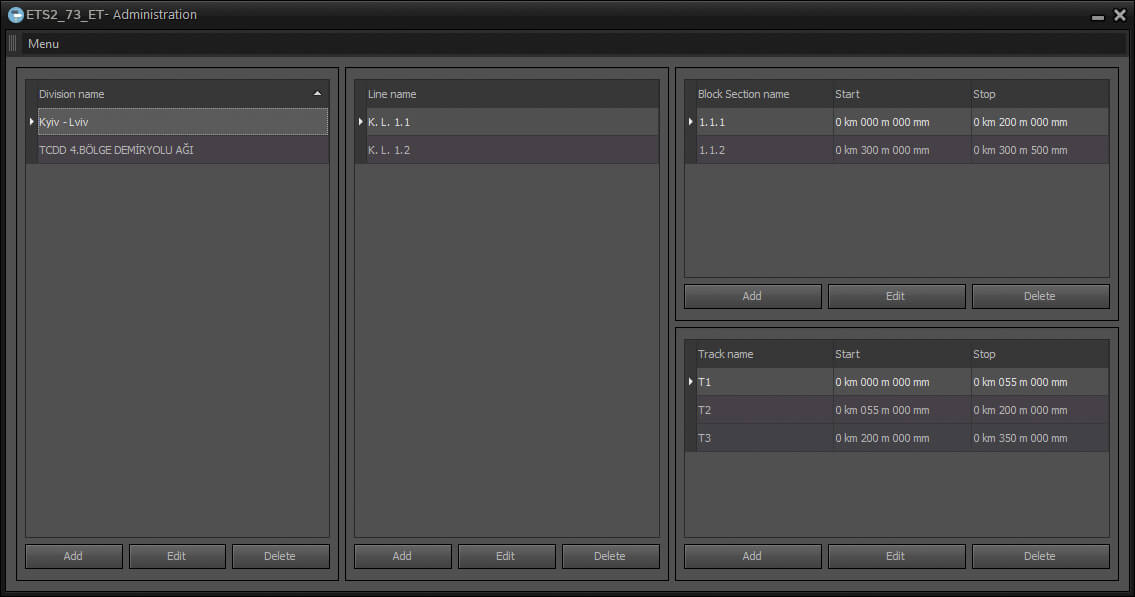The width and height of the screenshot is (1135, 597).
Task: Select line K. L. 1.2
Action: tap(512, 150)
